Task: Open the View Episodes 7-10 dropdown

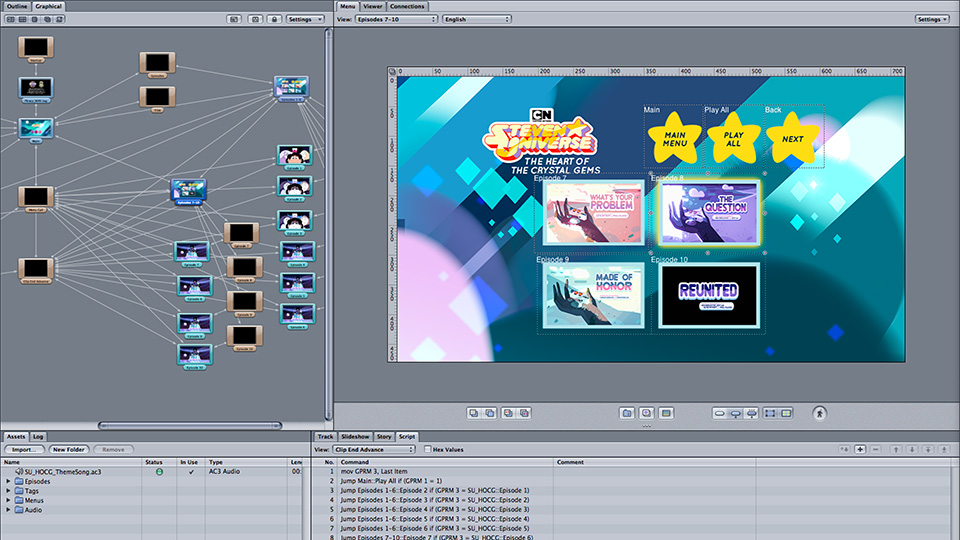Action: click(396, 20)
